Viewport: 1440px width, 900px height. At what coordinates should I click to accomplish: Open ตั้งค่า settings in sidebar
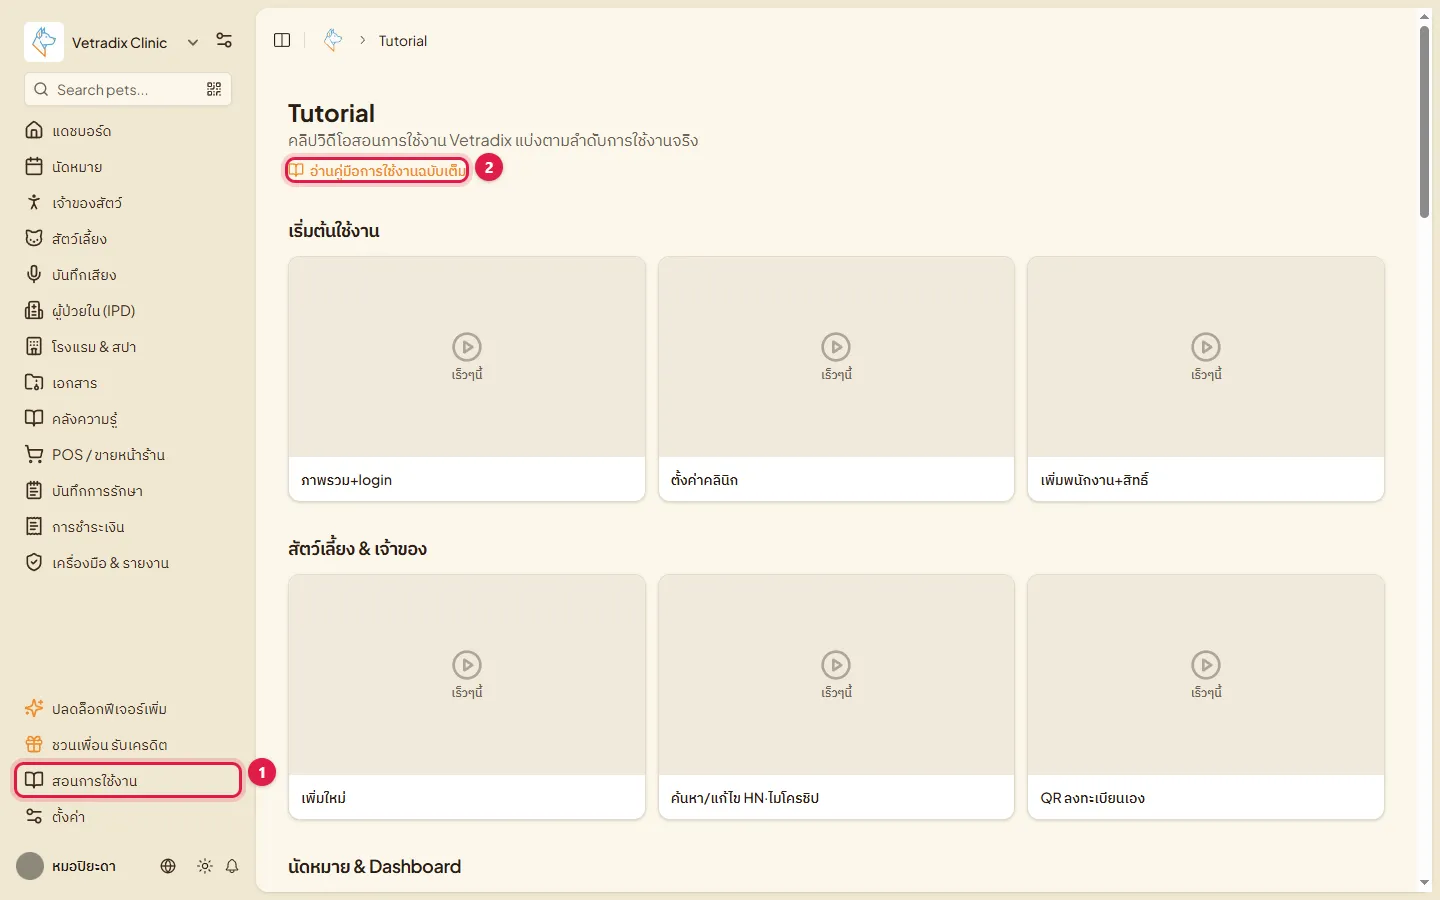[128, 817]
